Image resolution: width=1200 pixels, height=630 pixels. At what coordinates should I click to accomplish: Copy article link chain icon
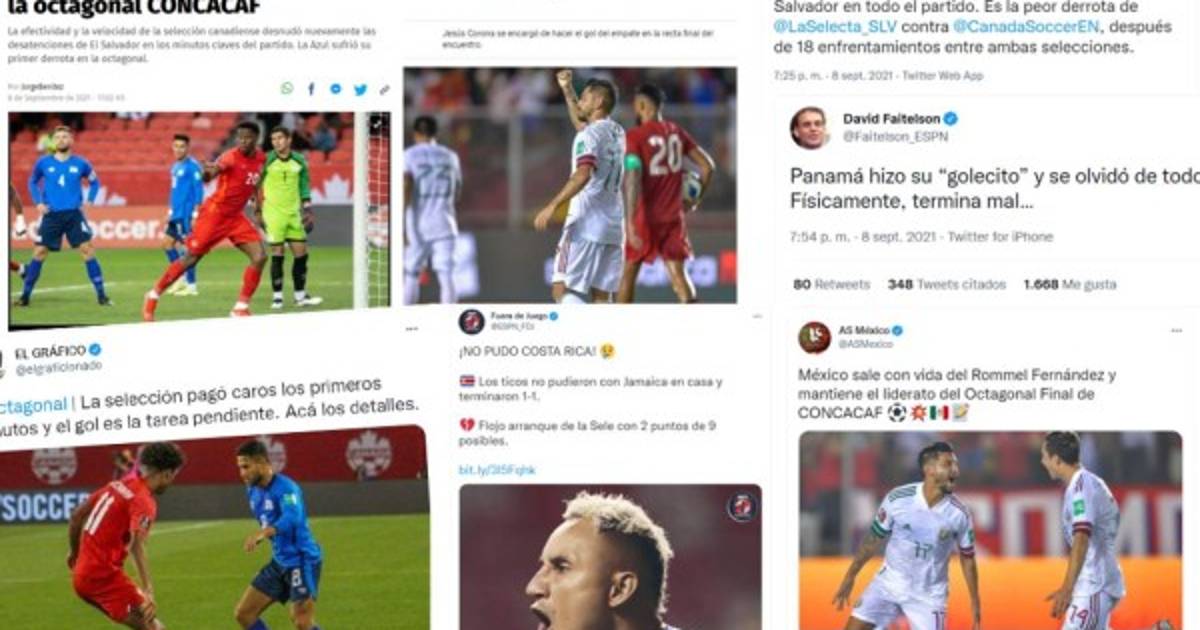[384, 90]
